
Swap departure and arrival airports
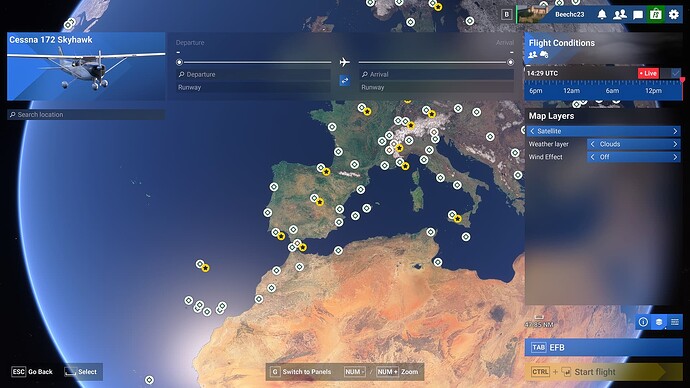(x=345, y=81)
